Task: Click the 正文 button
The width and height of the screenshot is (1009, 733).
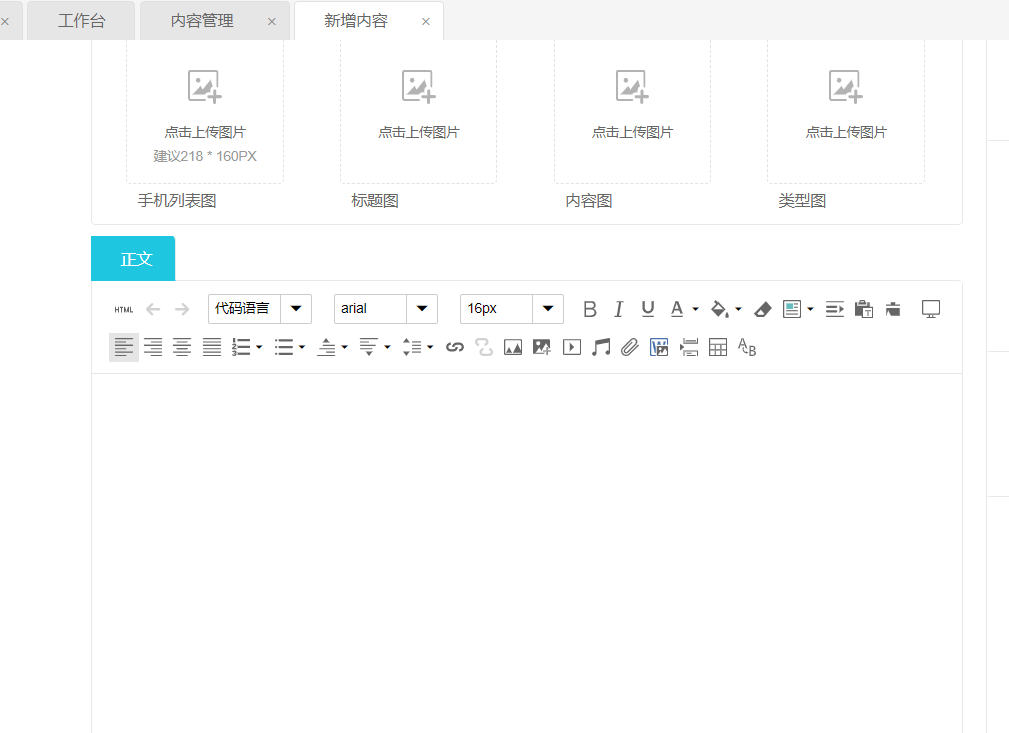Action: 133,259
